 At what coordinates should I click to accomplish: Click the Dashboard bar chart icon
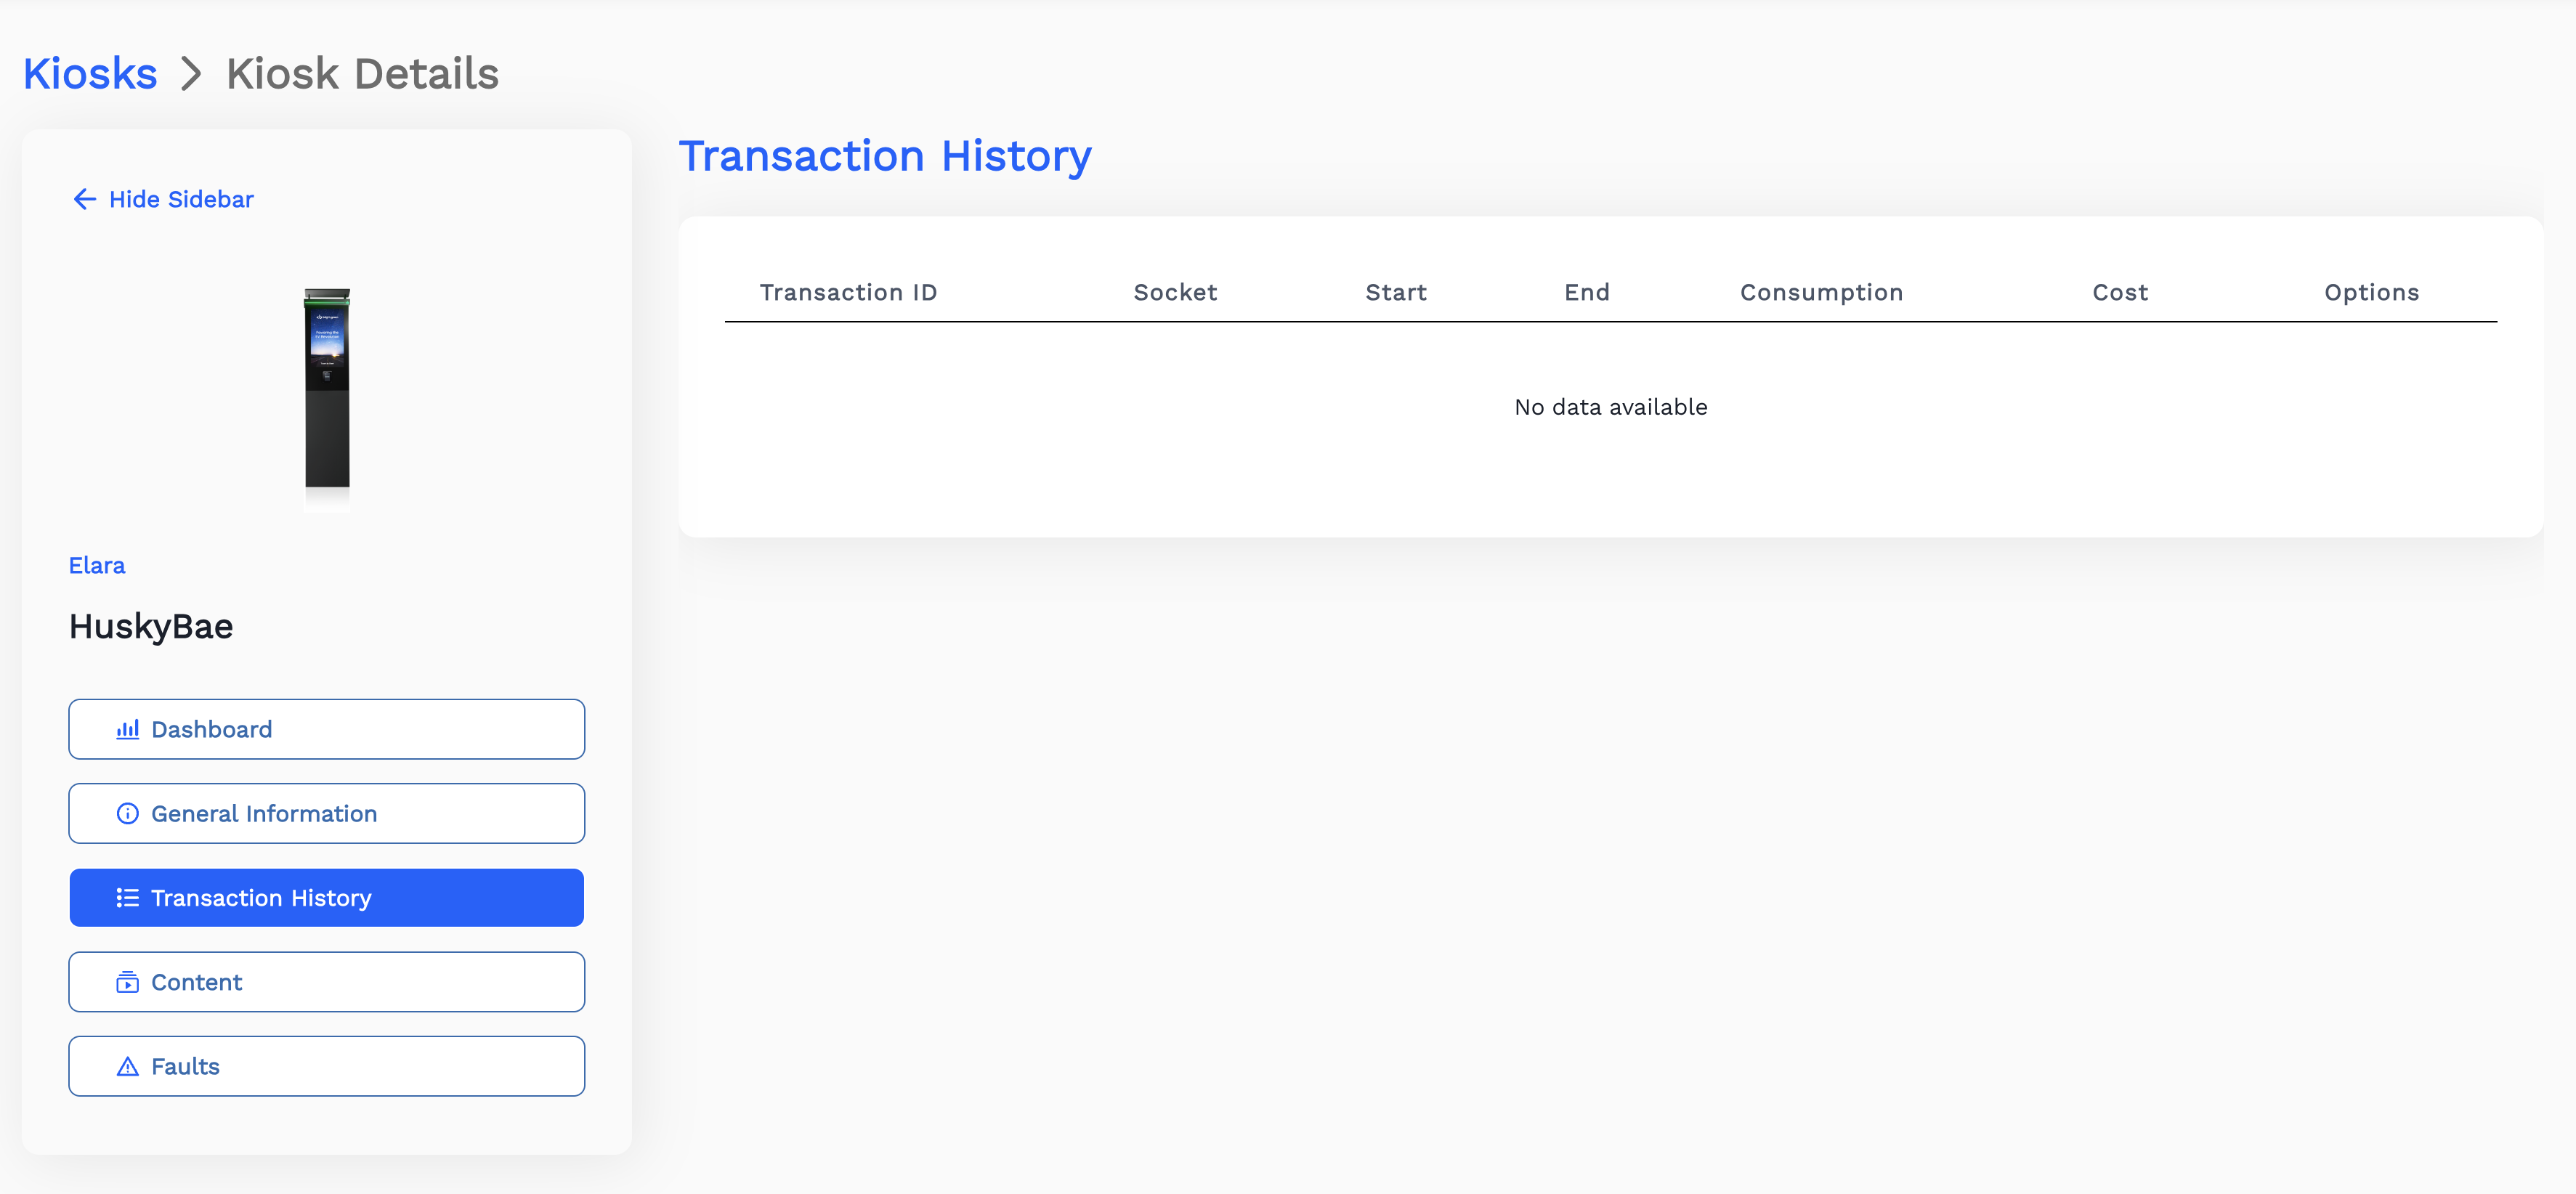click(127, 729)
